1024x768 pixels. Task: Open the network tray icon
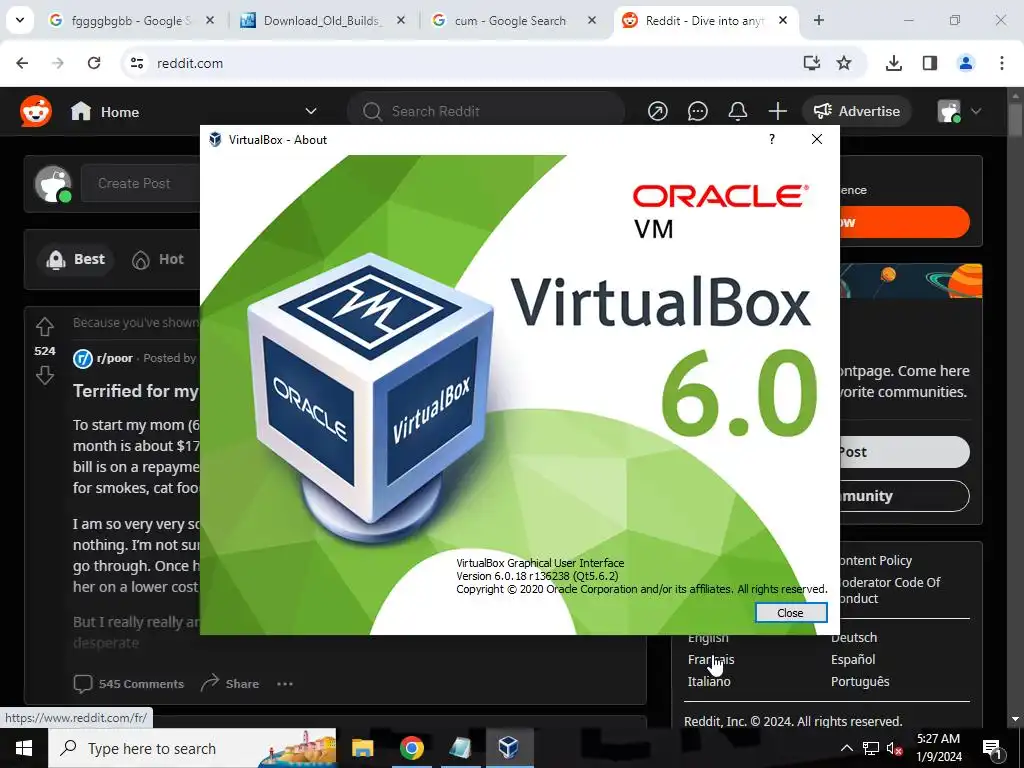coord(871,748)
